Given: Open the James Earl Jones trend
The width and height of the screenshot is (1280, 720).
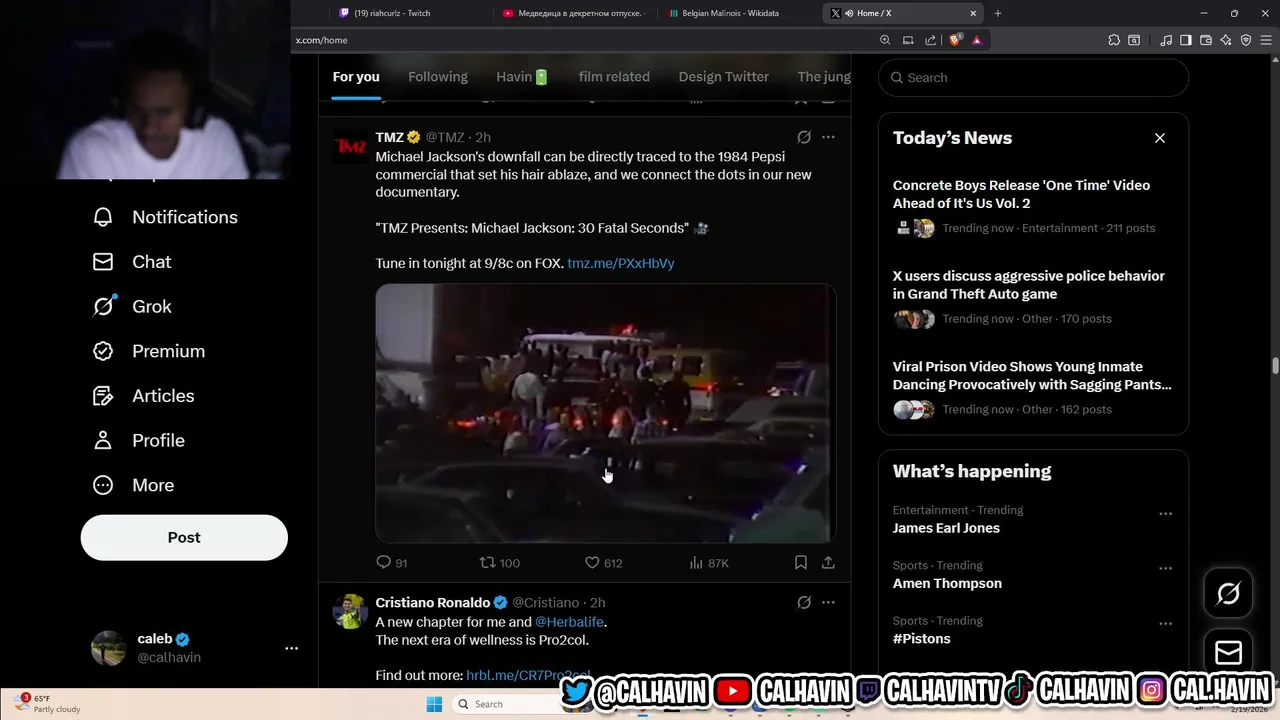Looking at the screenshot, I should click(x=946, y=528).
